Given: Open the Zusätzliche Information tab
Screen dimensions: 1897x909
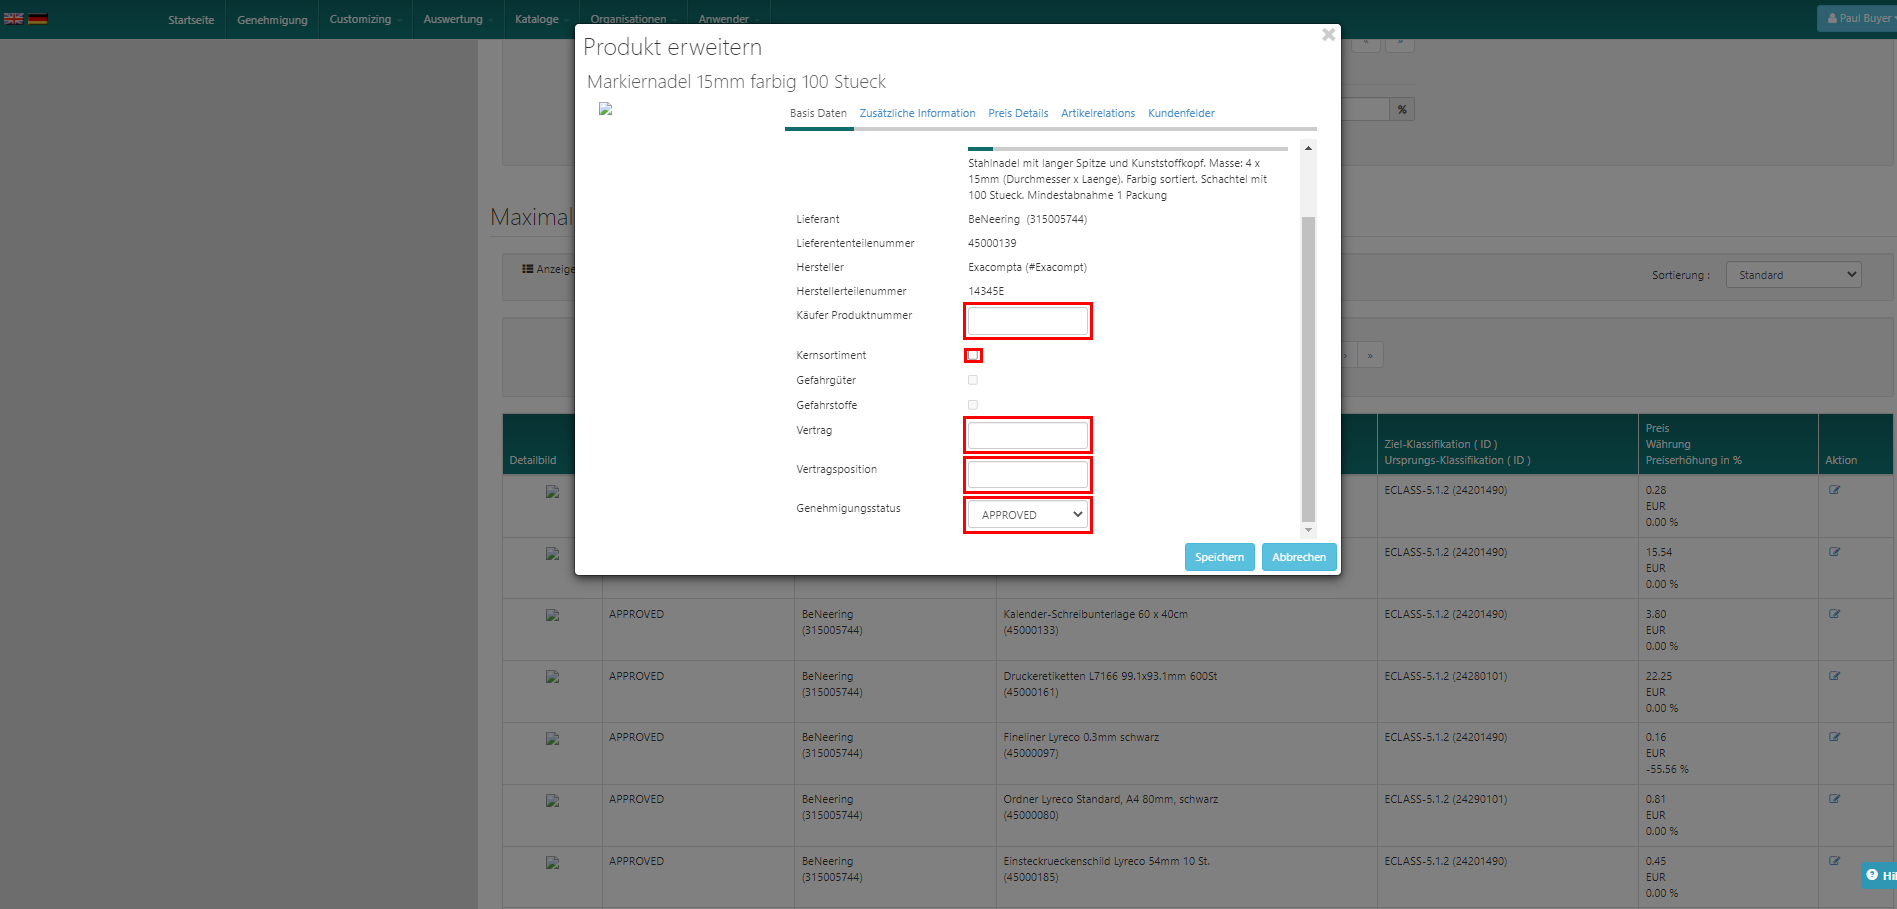Looking at the screenshot, I should tap(917, 113).
